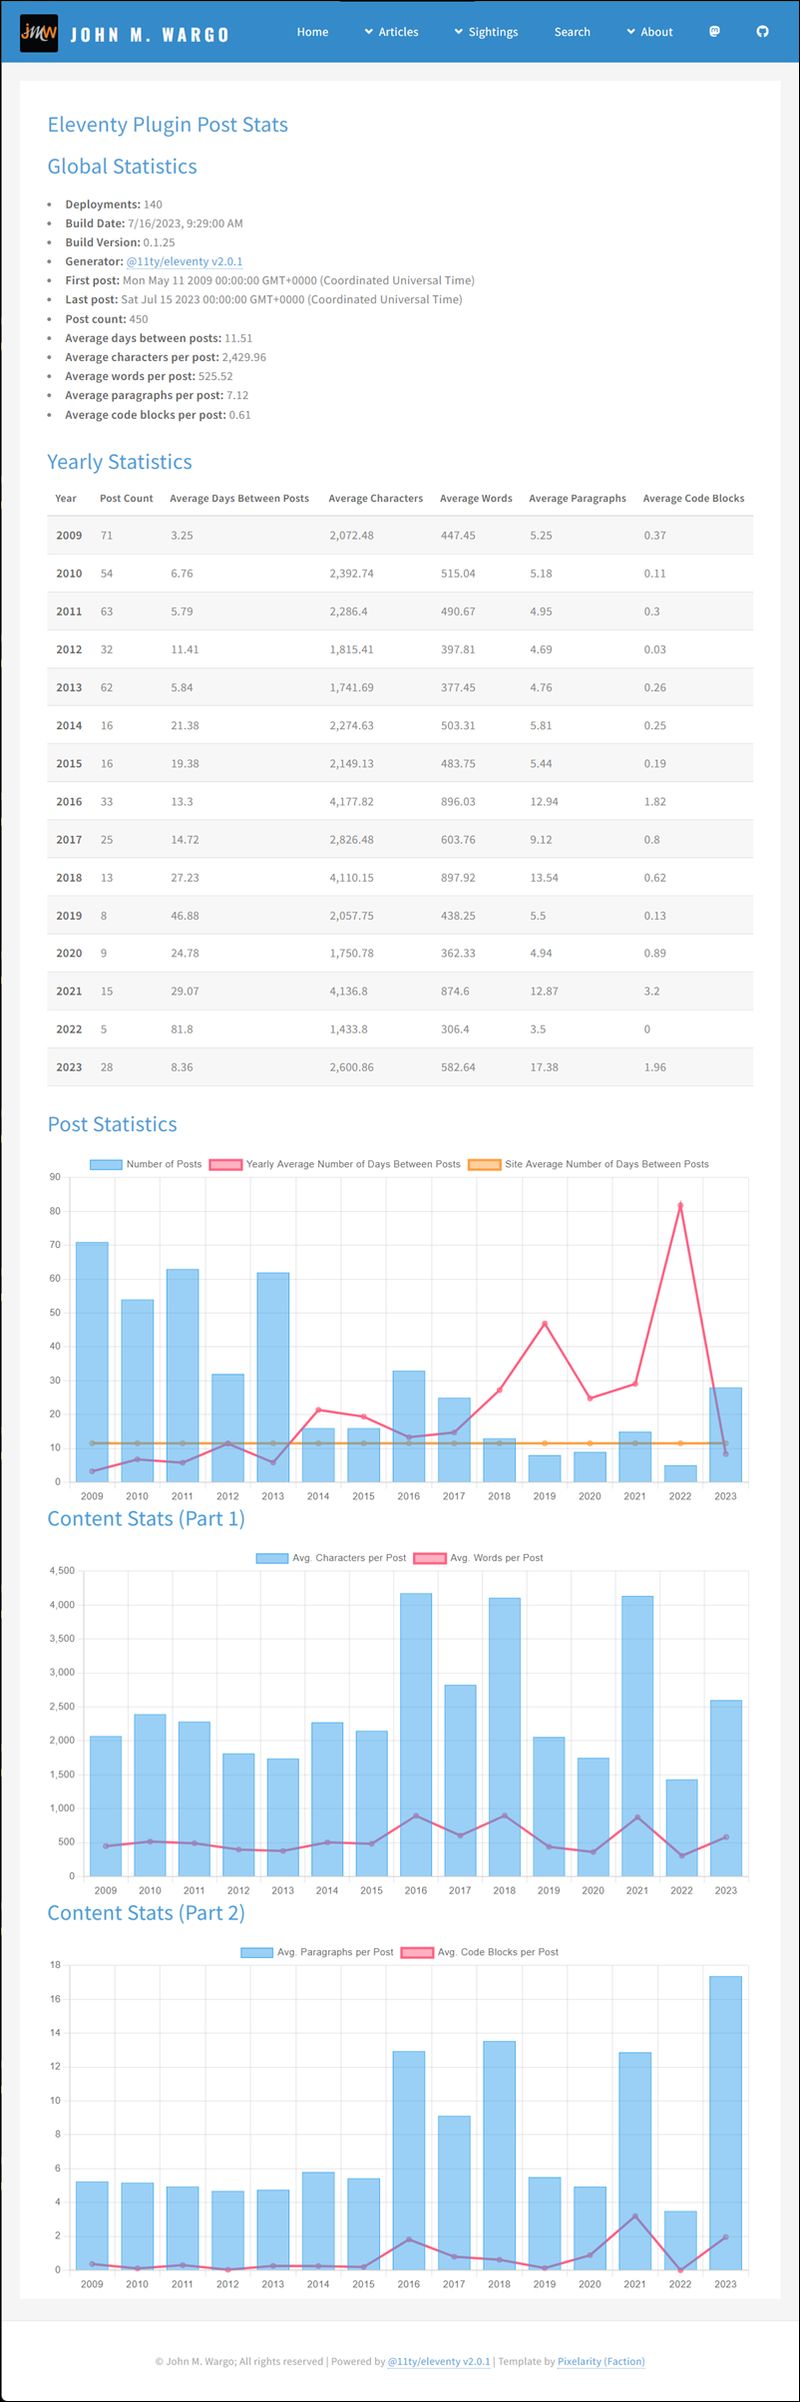Toggle Avg. Paragraphs per Post legend
This screenshot has width=800, height=2402.
pos(317,1952)
